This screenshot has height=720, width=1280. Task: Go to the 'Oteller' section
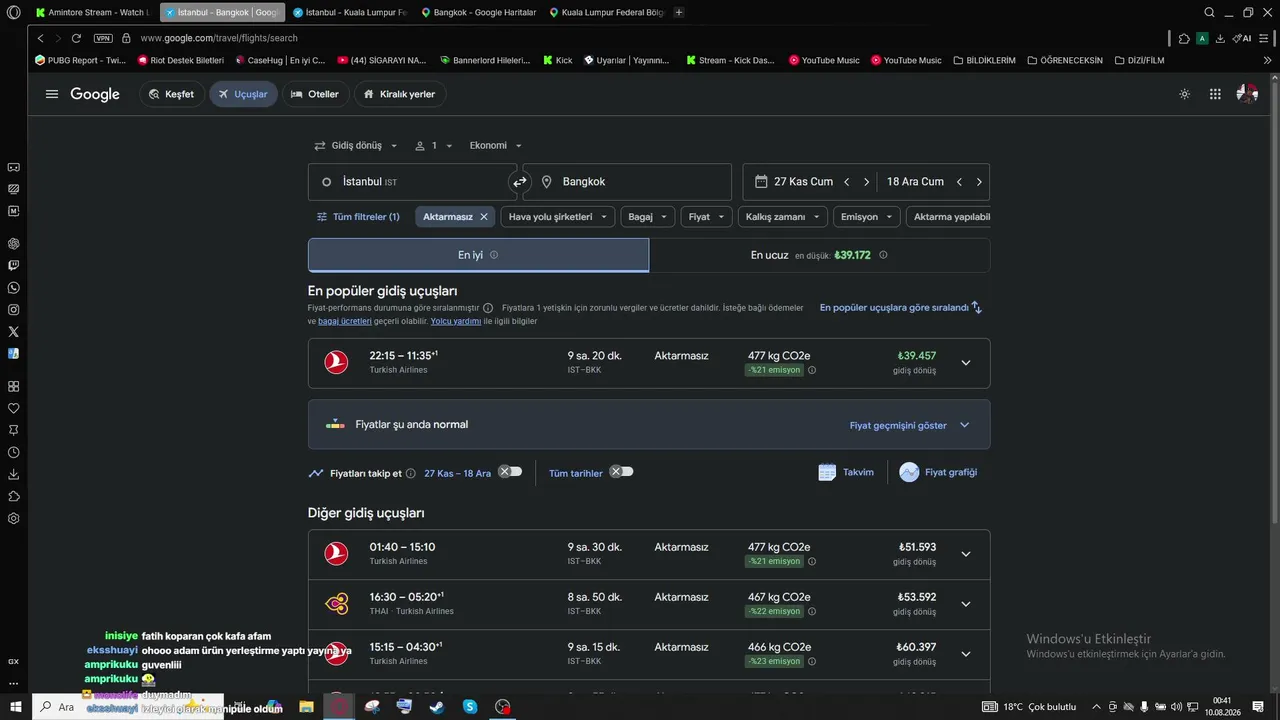(x=314, y=94)
